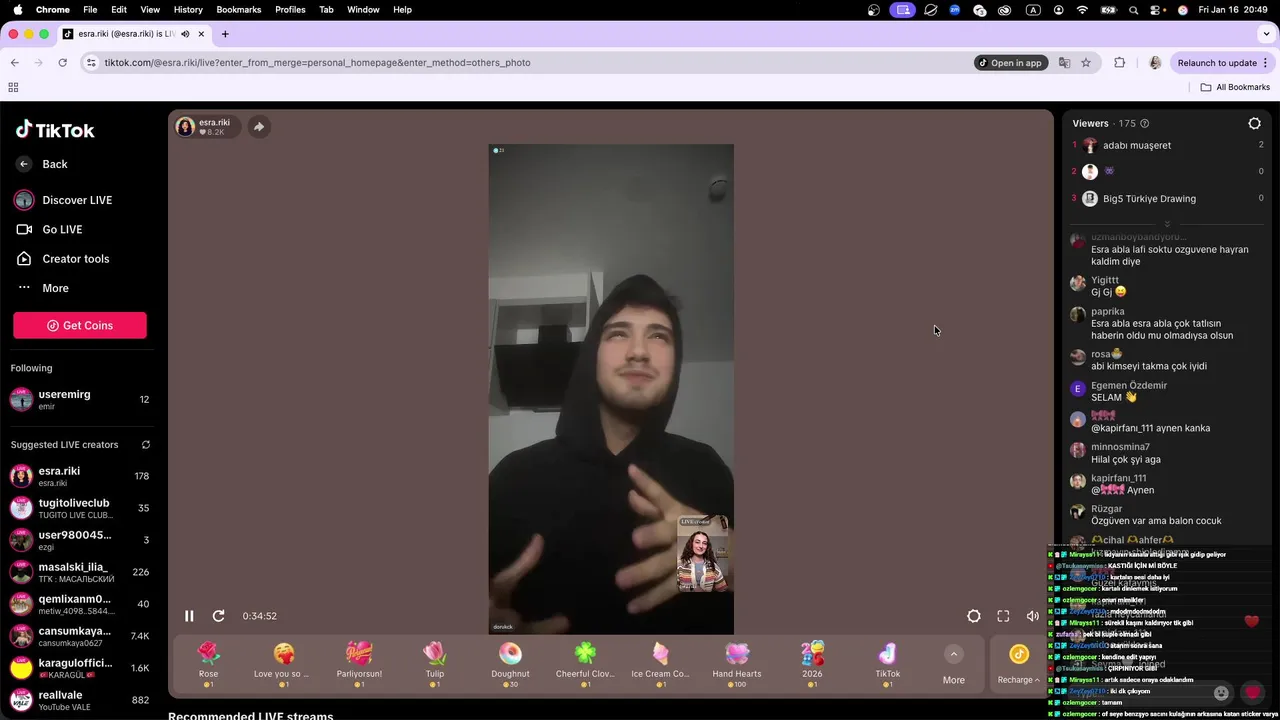The height and width of the screenshot is (720, 1280).
Task: Click the Viewers info question-mark icon
Action: 1145,124
